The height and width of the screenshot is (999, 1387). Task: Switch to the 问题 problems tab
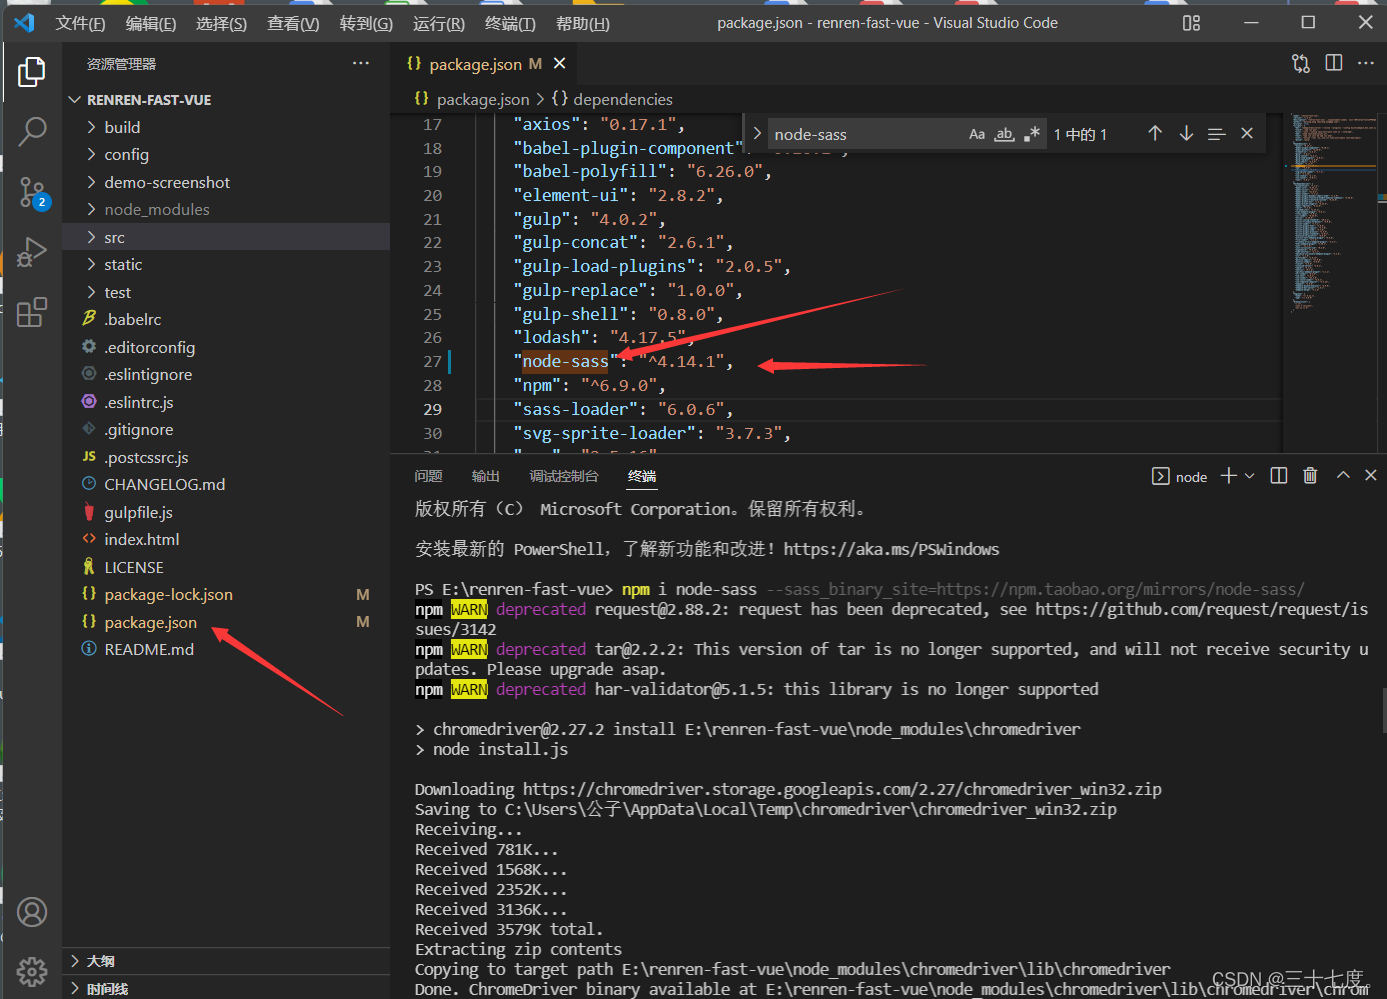pyautogui.click(x=428, y=476)
